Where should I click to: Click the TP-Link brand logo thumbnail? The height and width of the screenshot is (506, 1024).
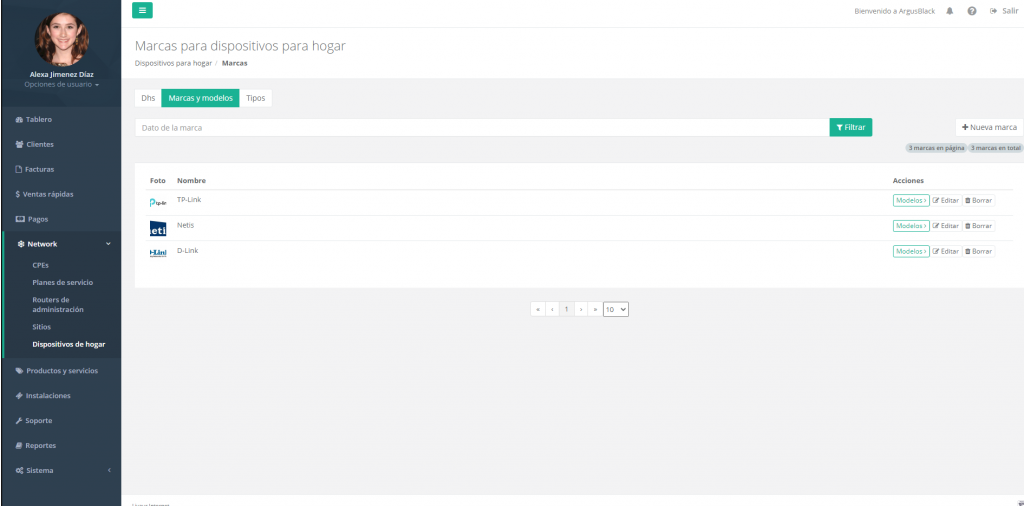(158, 203)
